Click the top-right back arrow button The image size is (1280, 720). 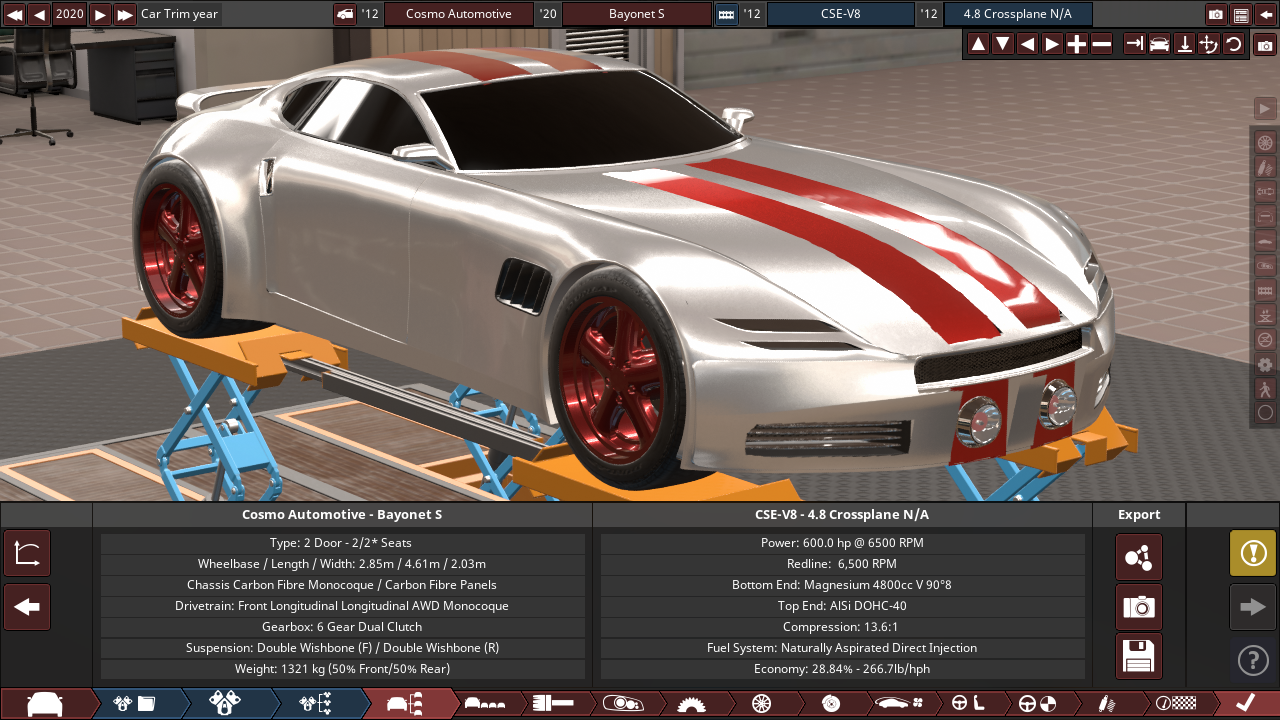point(1266,14)
